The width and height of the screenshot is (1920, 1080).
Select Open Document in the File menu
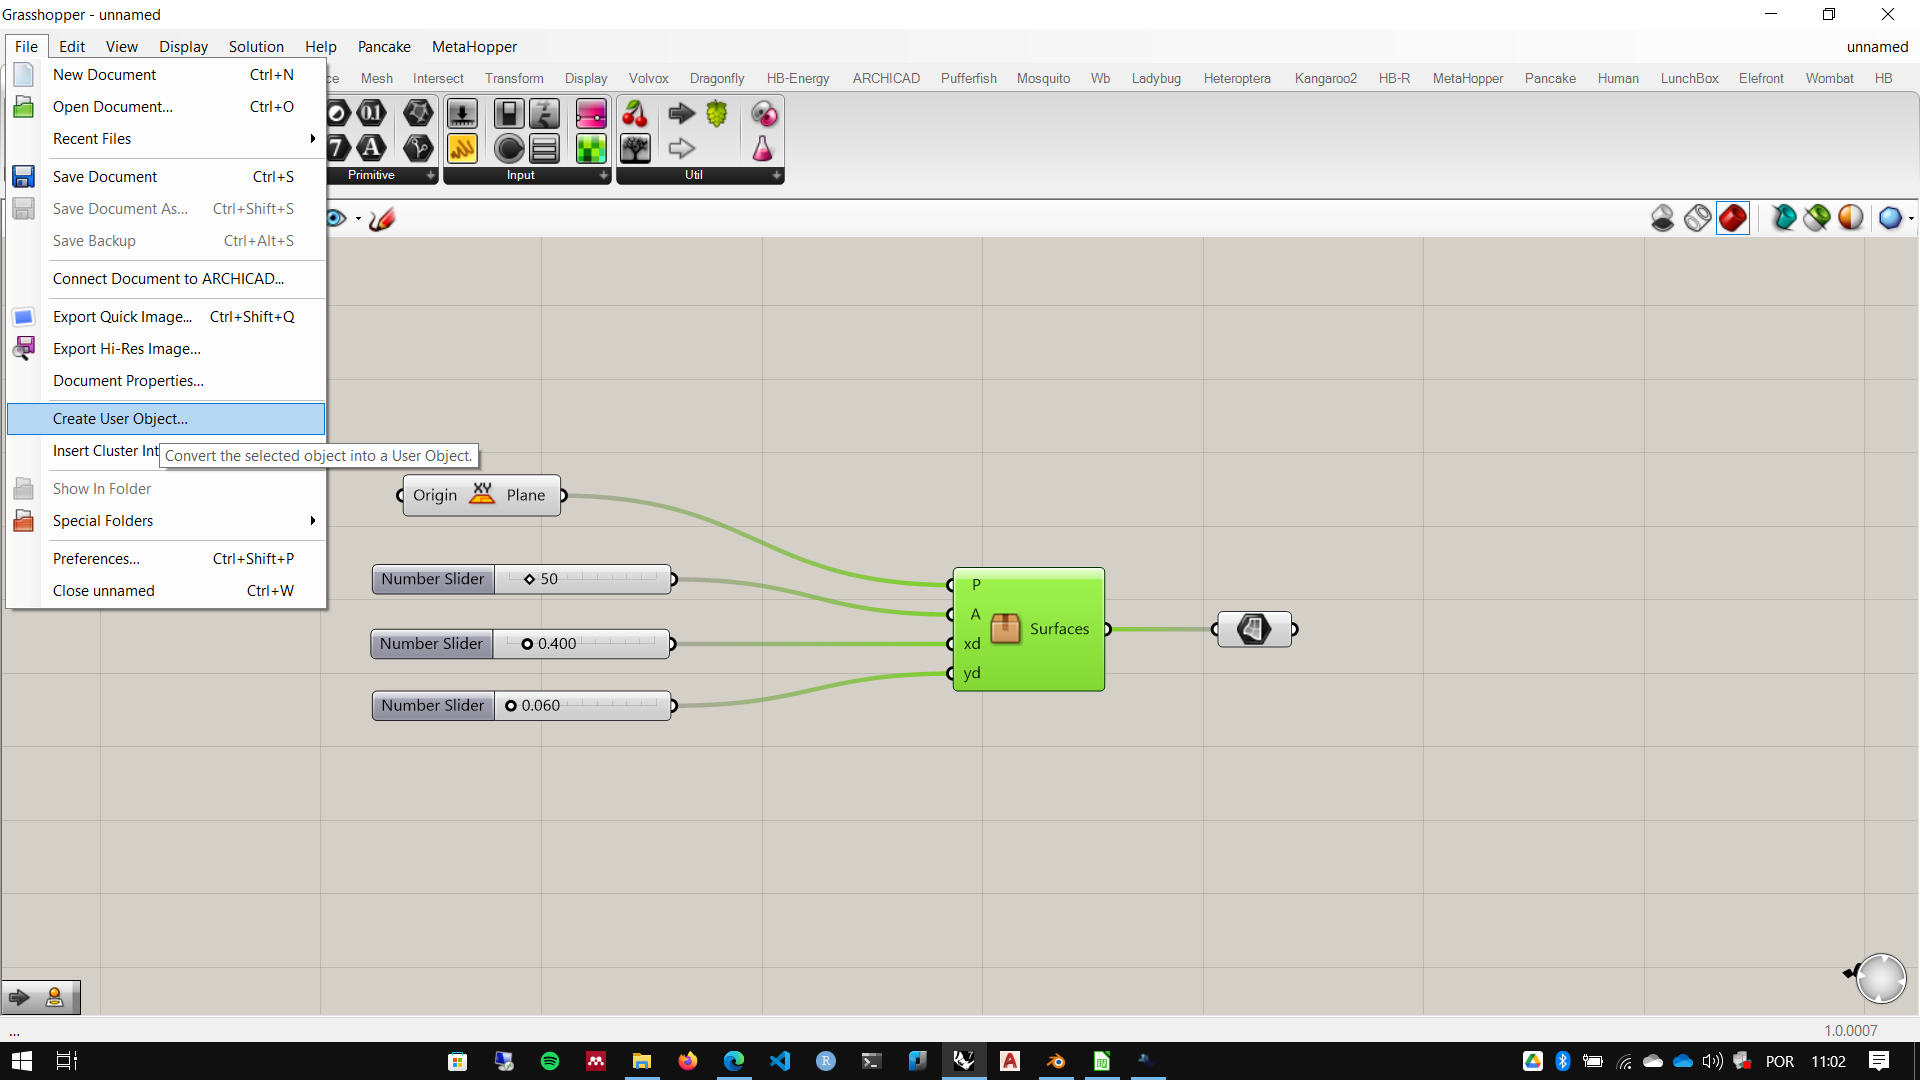click(166, 107)
